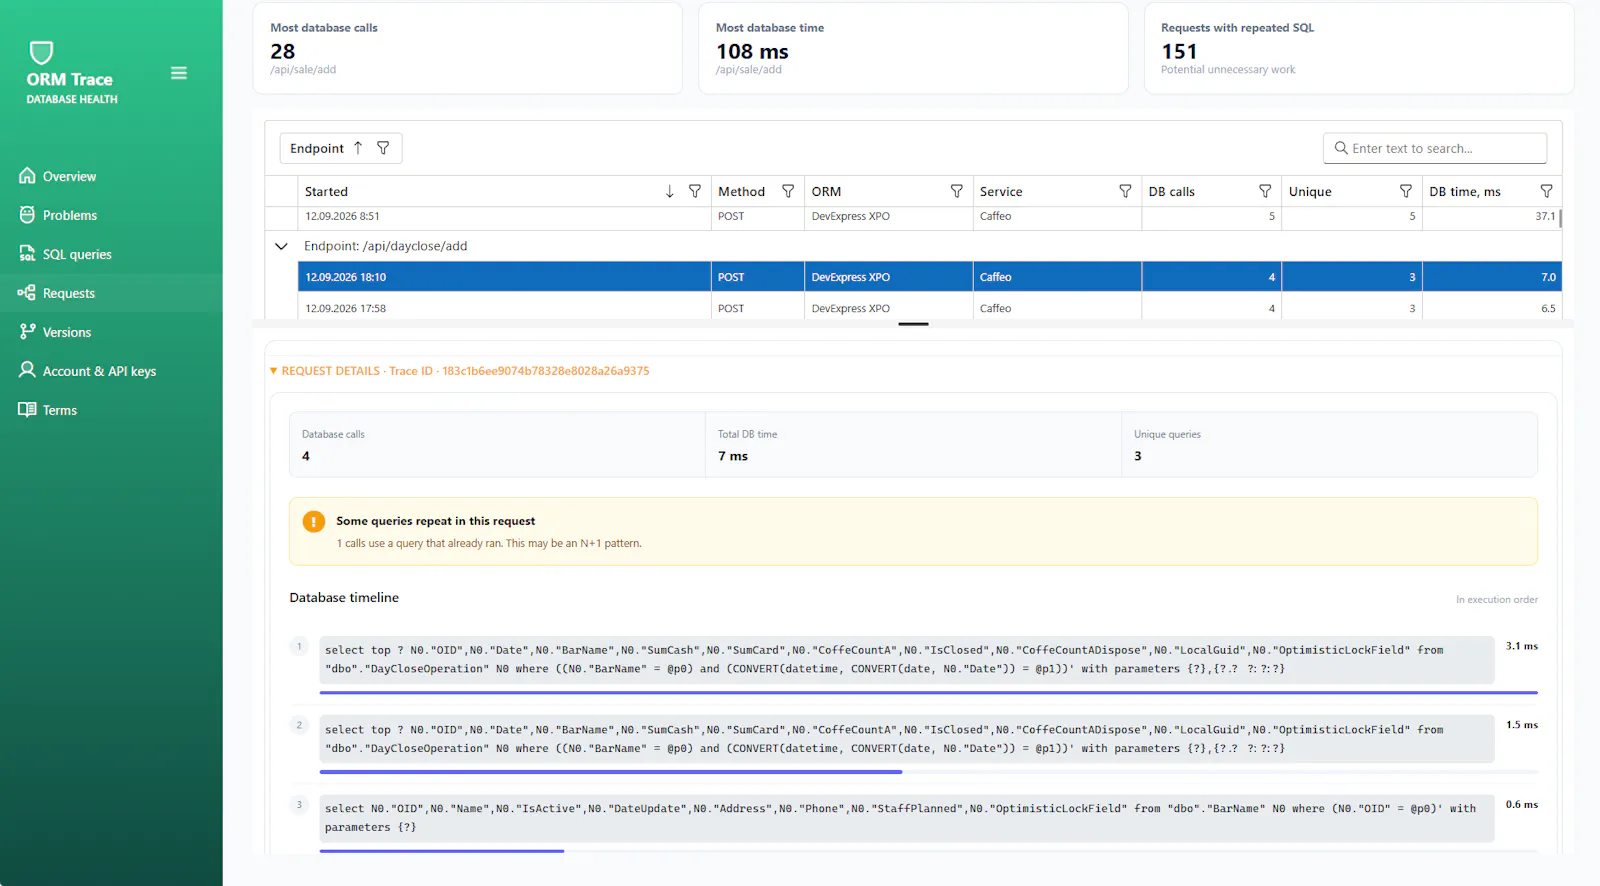Click the Terms book icon
This screenshot has width=1600, height=886.
tap(27, 409)
